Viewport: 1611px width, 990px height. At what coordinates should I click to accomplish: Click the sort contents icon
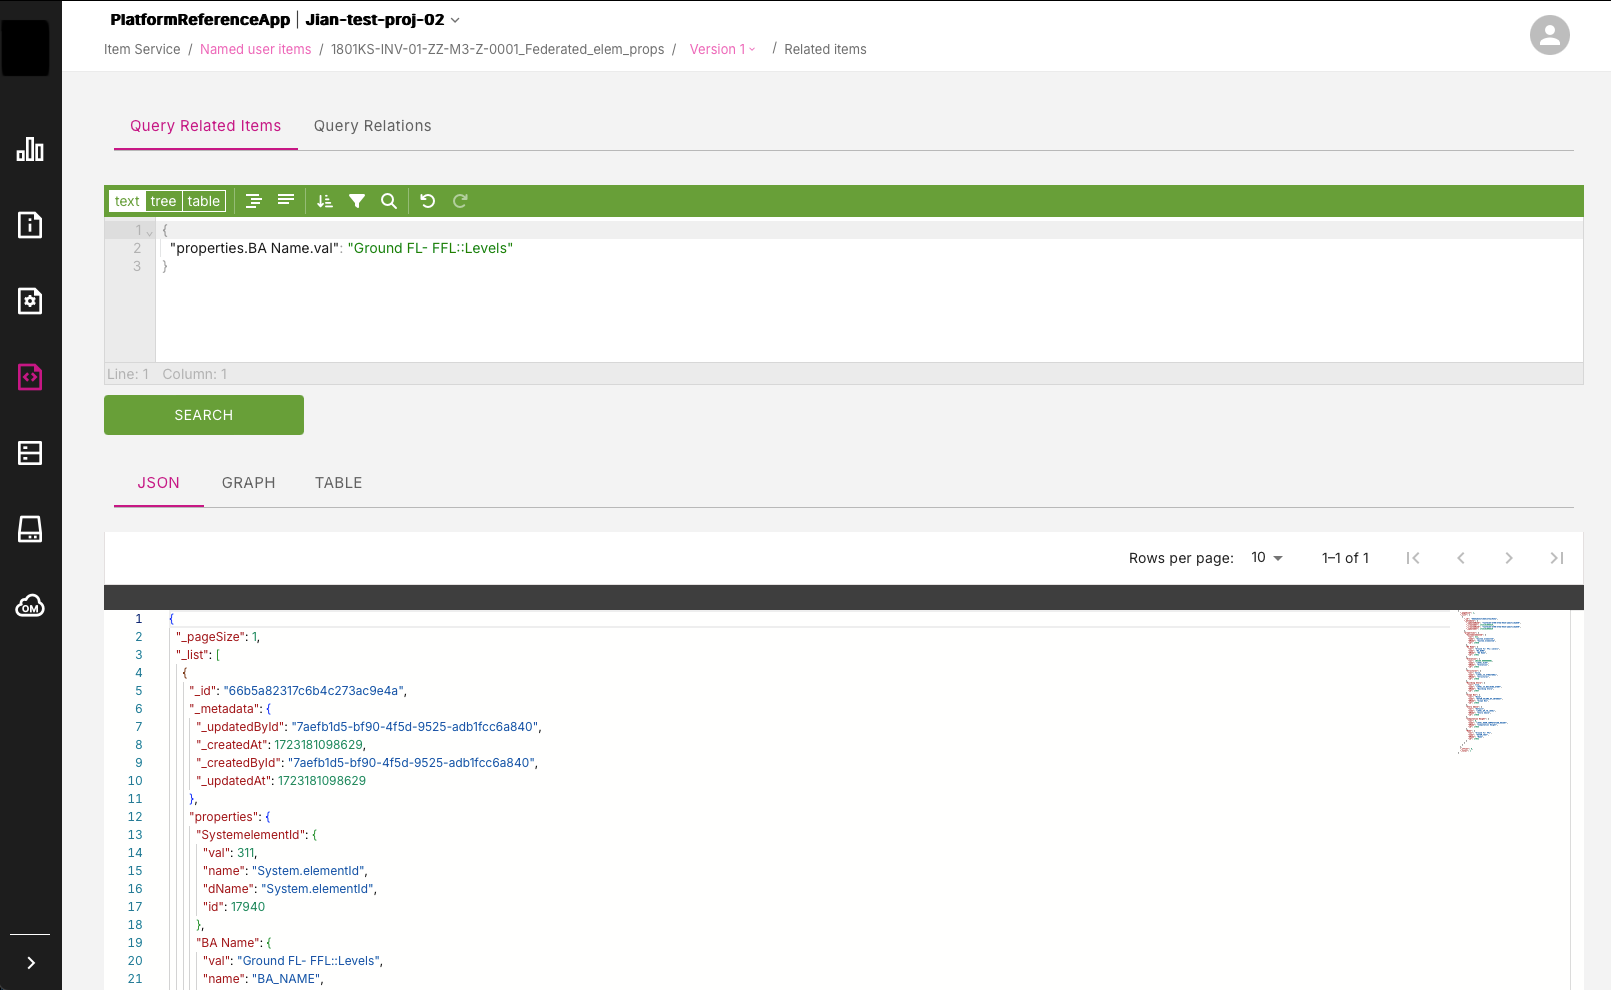[x=325, y=201]
